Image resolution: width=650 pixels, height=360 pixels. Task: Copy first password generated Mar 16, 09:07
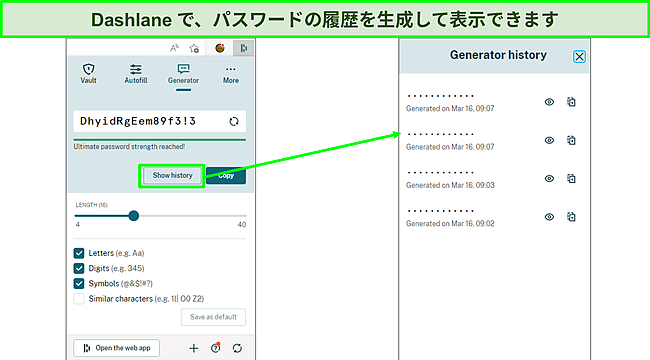tap(571, 102)
